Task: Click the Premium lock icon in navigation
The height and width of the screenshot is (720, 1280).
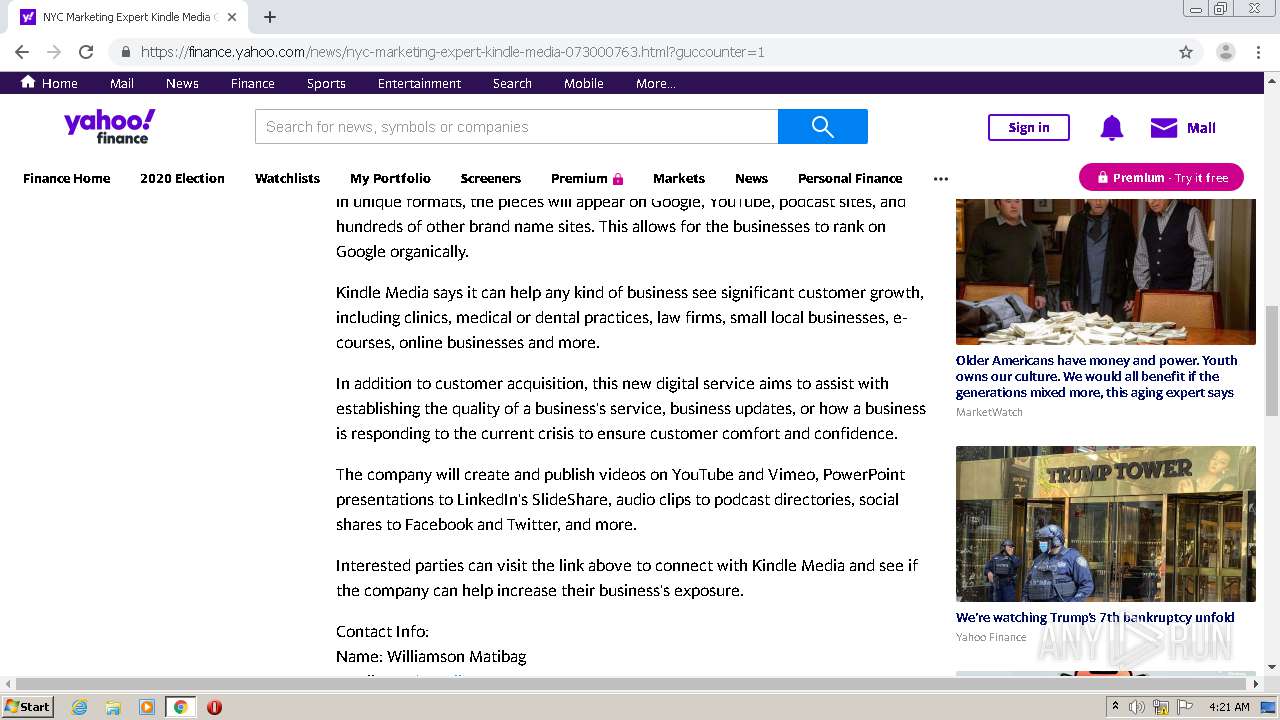Action: 618,179
